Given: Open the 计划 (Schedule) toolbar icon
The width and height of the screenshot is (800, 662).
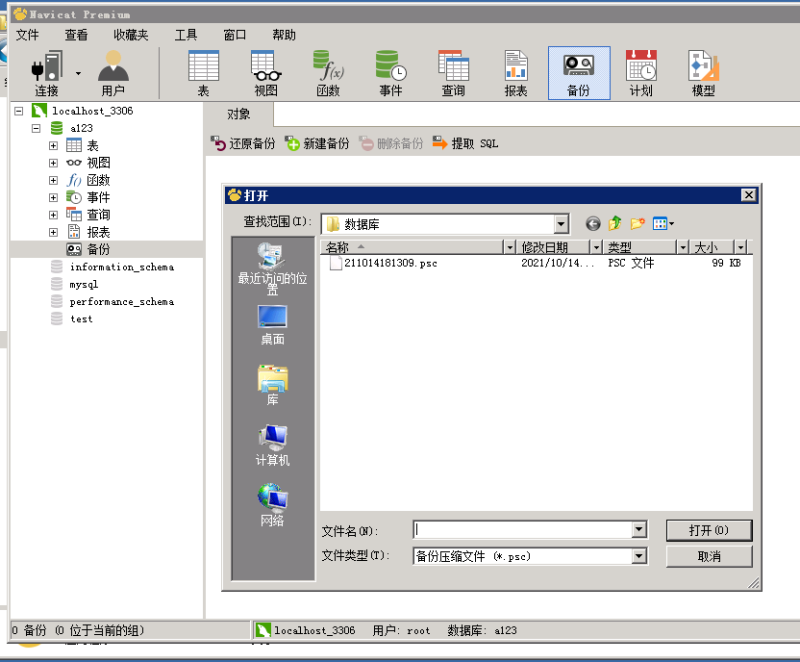Looking at the screenshot, I should (x=641, y=73).
